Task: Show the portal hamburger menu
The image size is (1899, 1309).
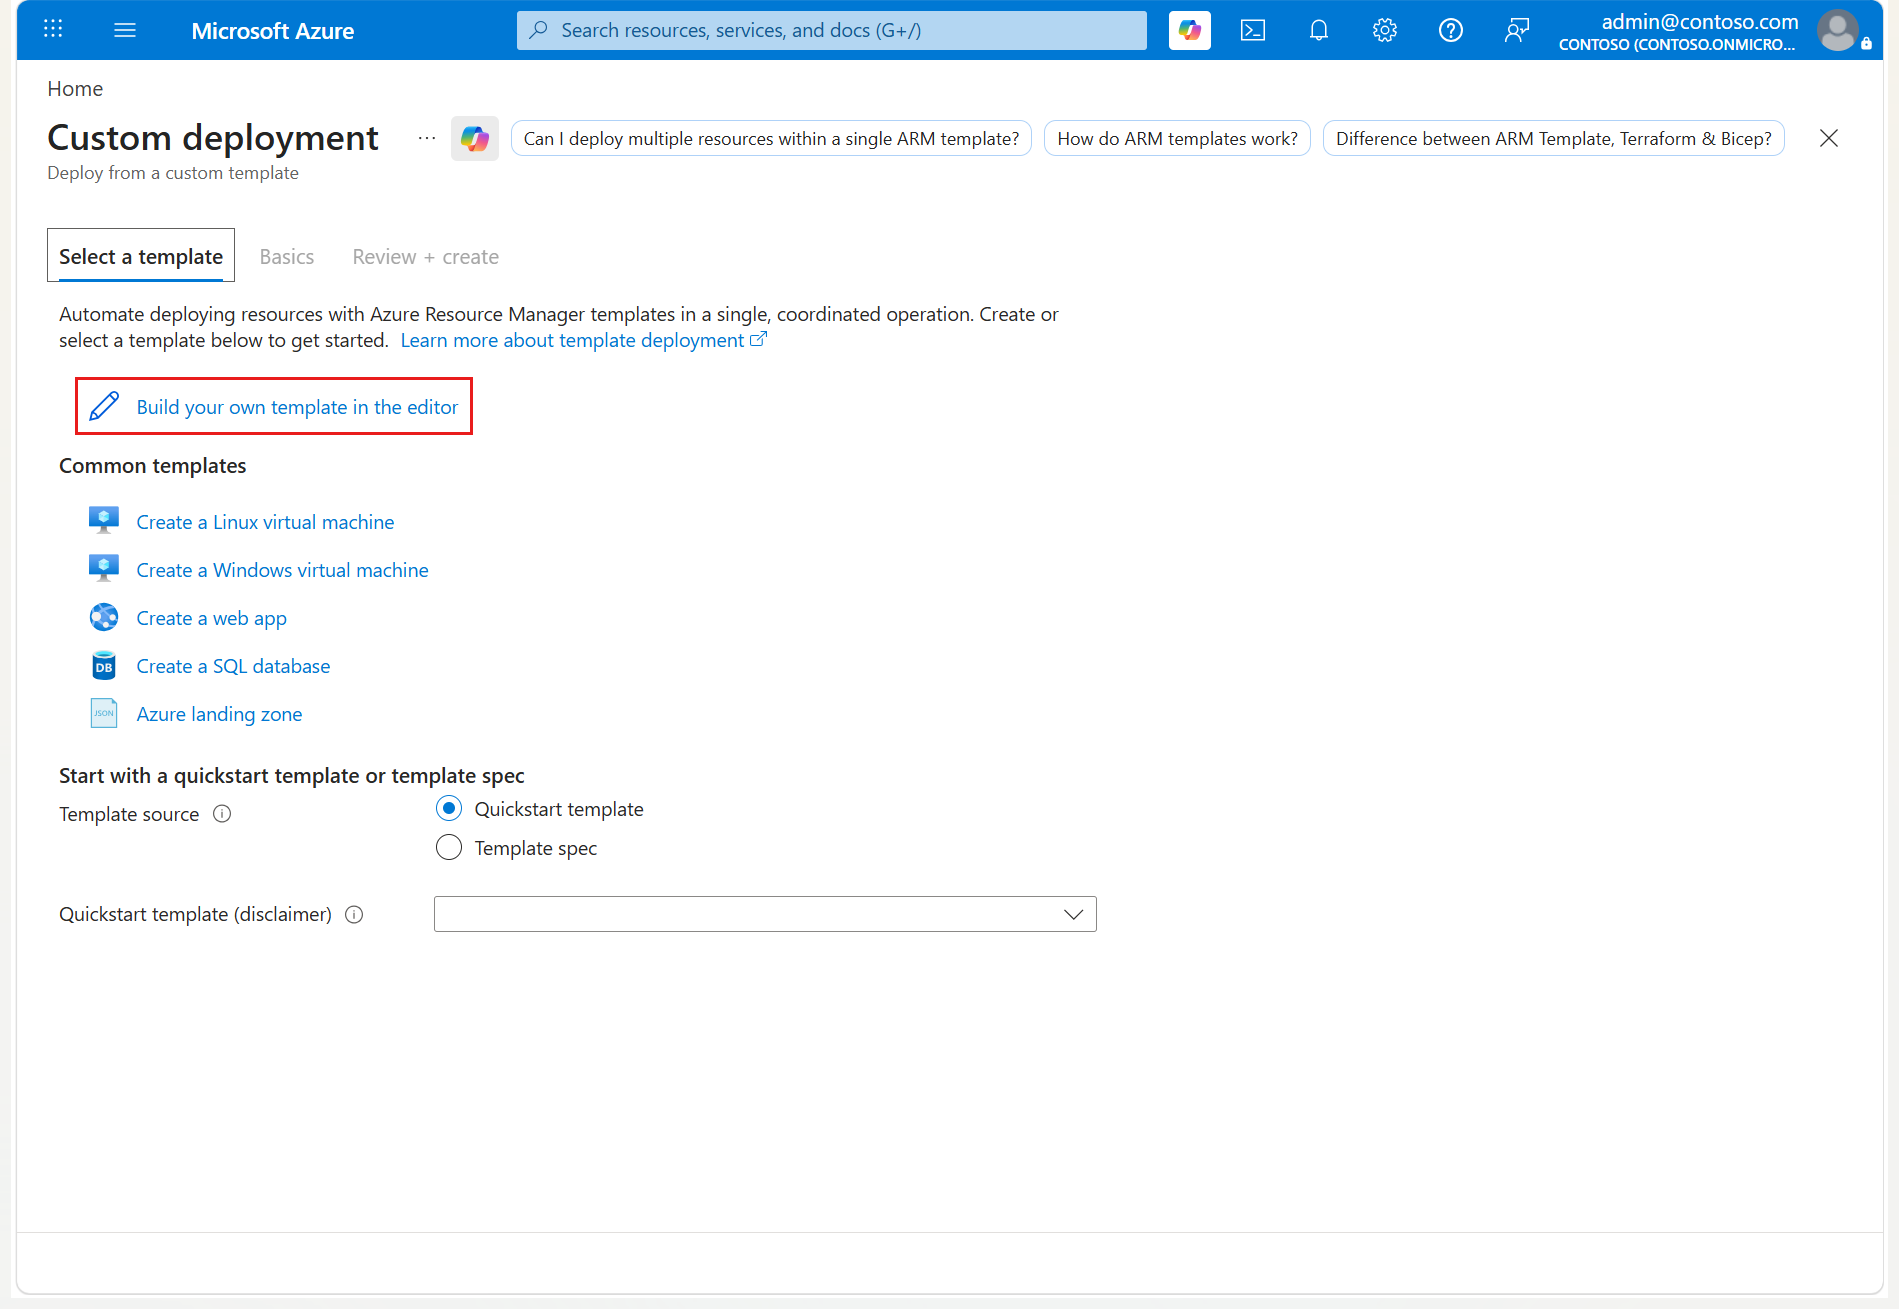Action: (125, 30)
